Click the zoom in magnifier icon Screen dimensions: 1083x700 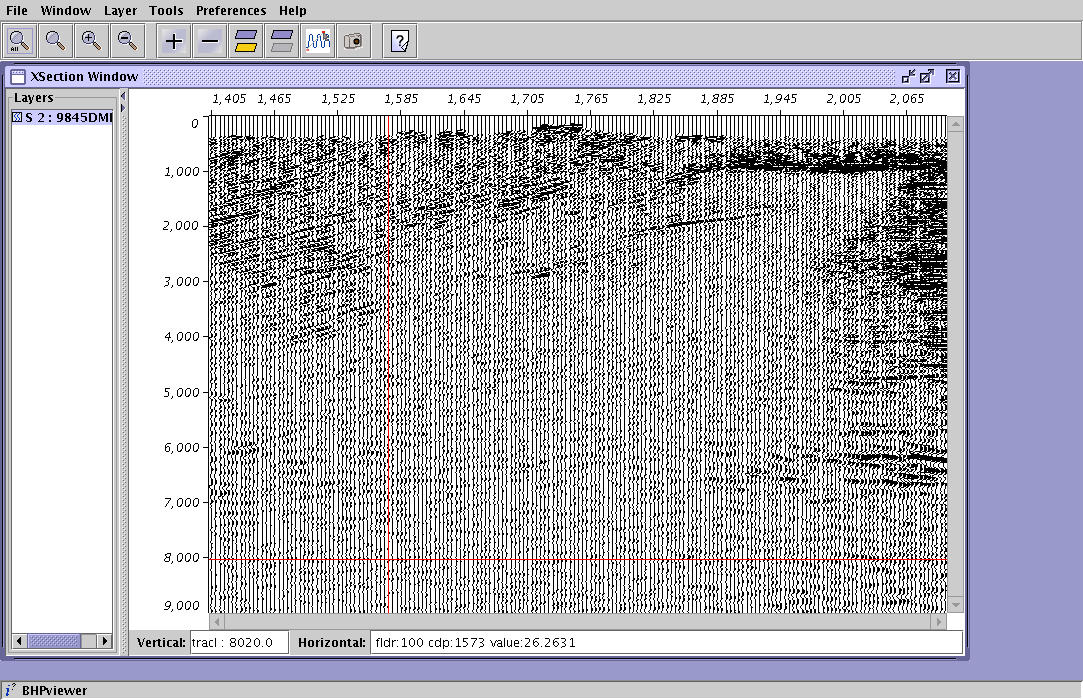tap(91, 41)
